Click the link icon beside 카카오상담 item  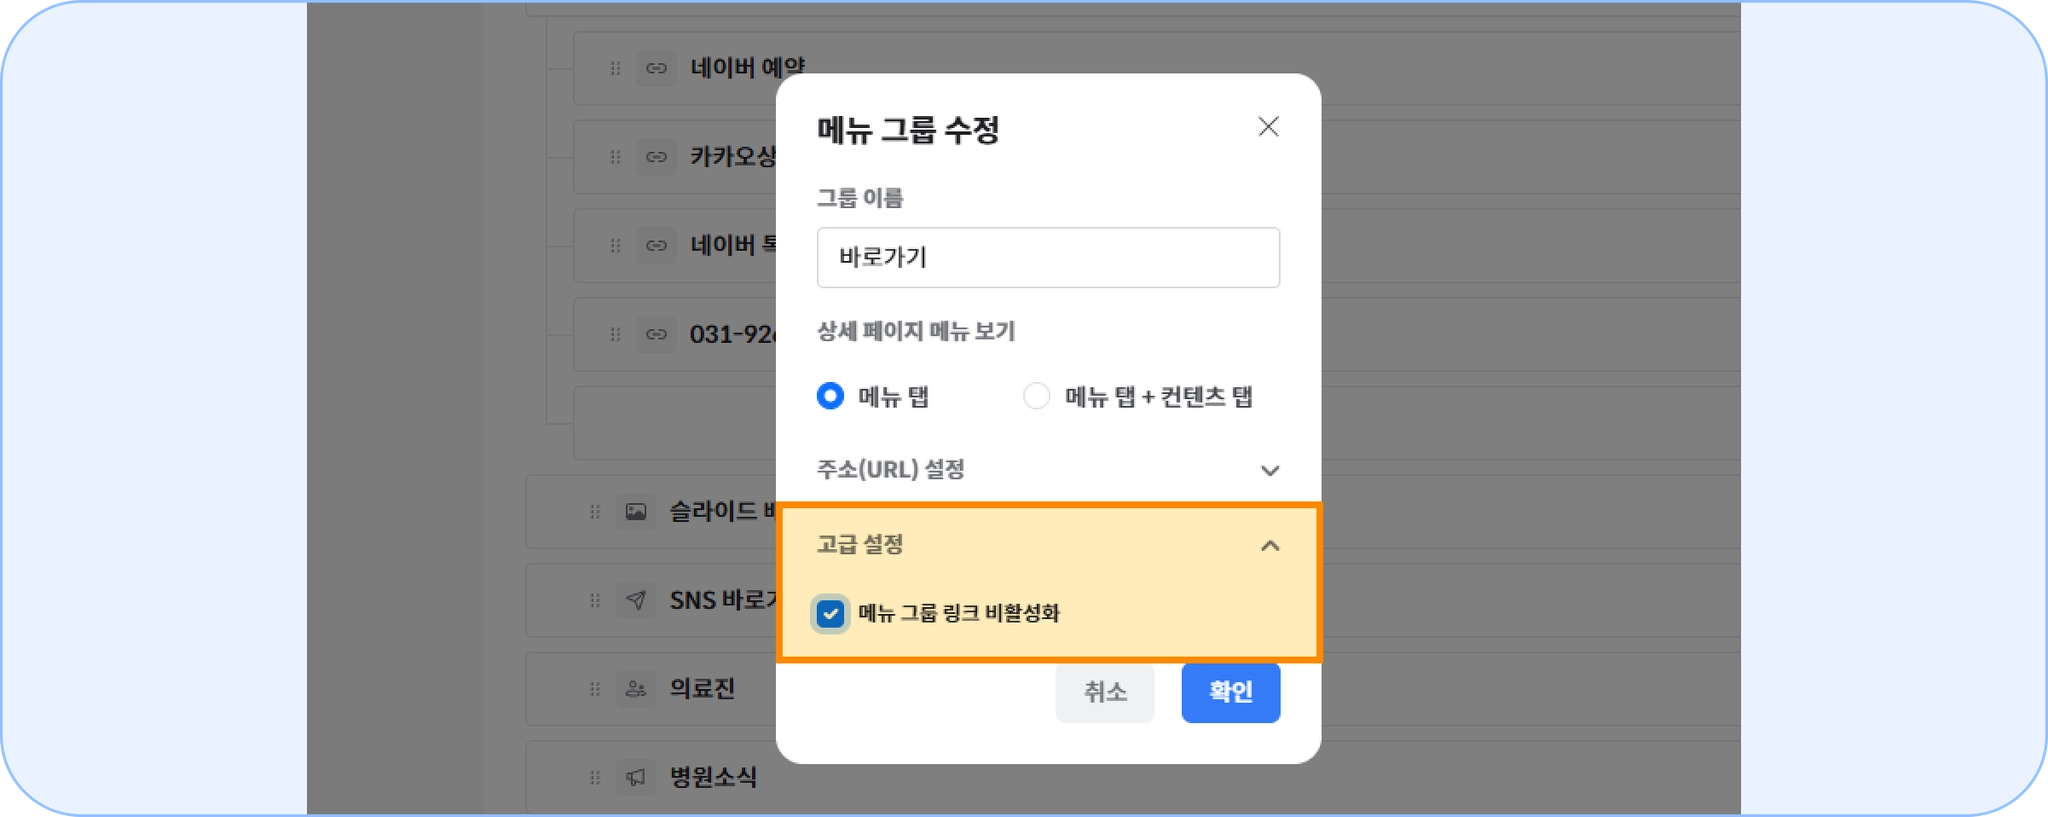(x=656, y=157)
